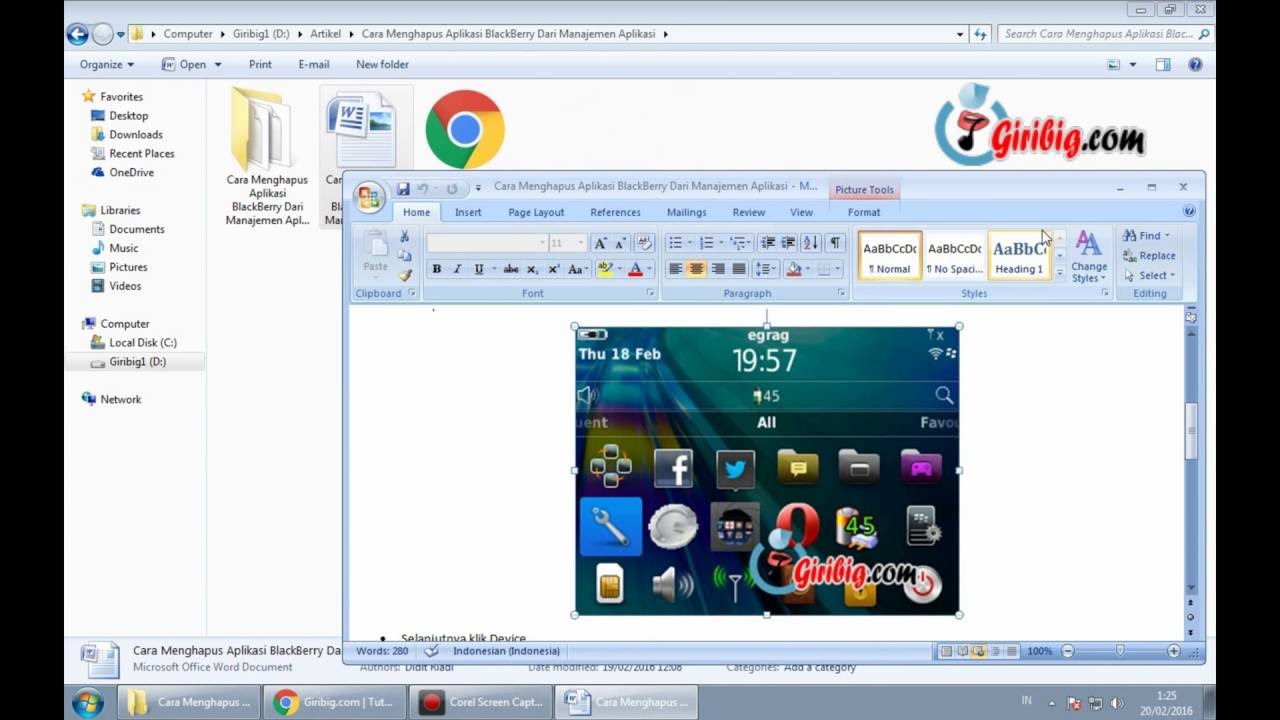Viewport: 1280px width, 720px height.
Task: Apply the No Spacing style
Action: tap(954, 256)
